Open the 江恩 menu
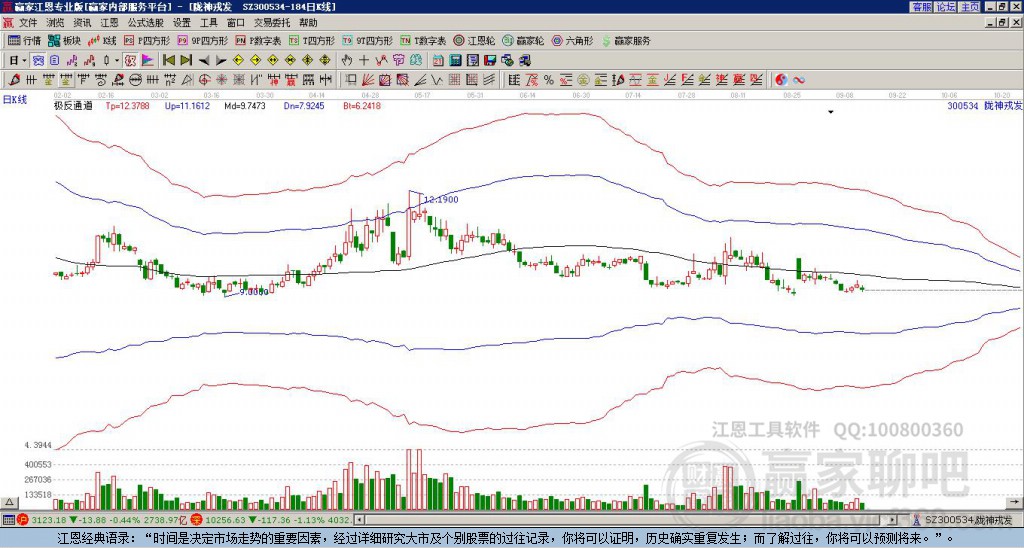Viewport: 1024px width, 548px height. pyautogui.click(x=109, y=23)
